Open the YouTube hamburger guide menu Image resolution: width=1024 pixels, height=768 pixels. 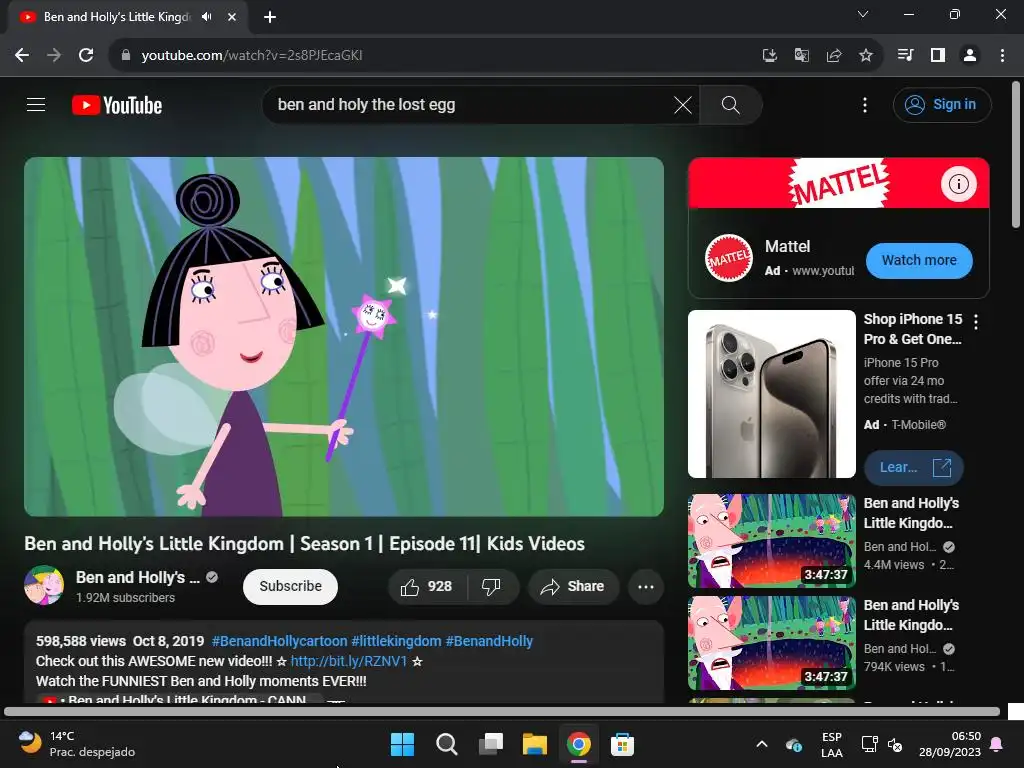pyautogui.click(x=36, y=104)
